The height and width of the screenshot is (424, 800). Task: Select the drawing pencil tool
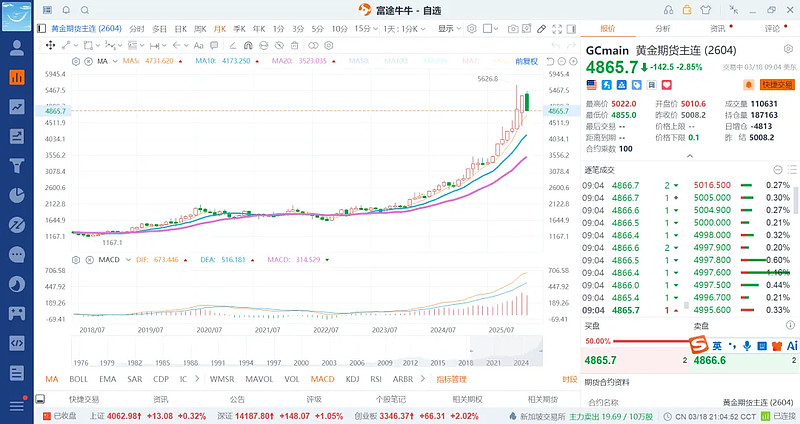pos(541,29)
